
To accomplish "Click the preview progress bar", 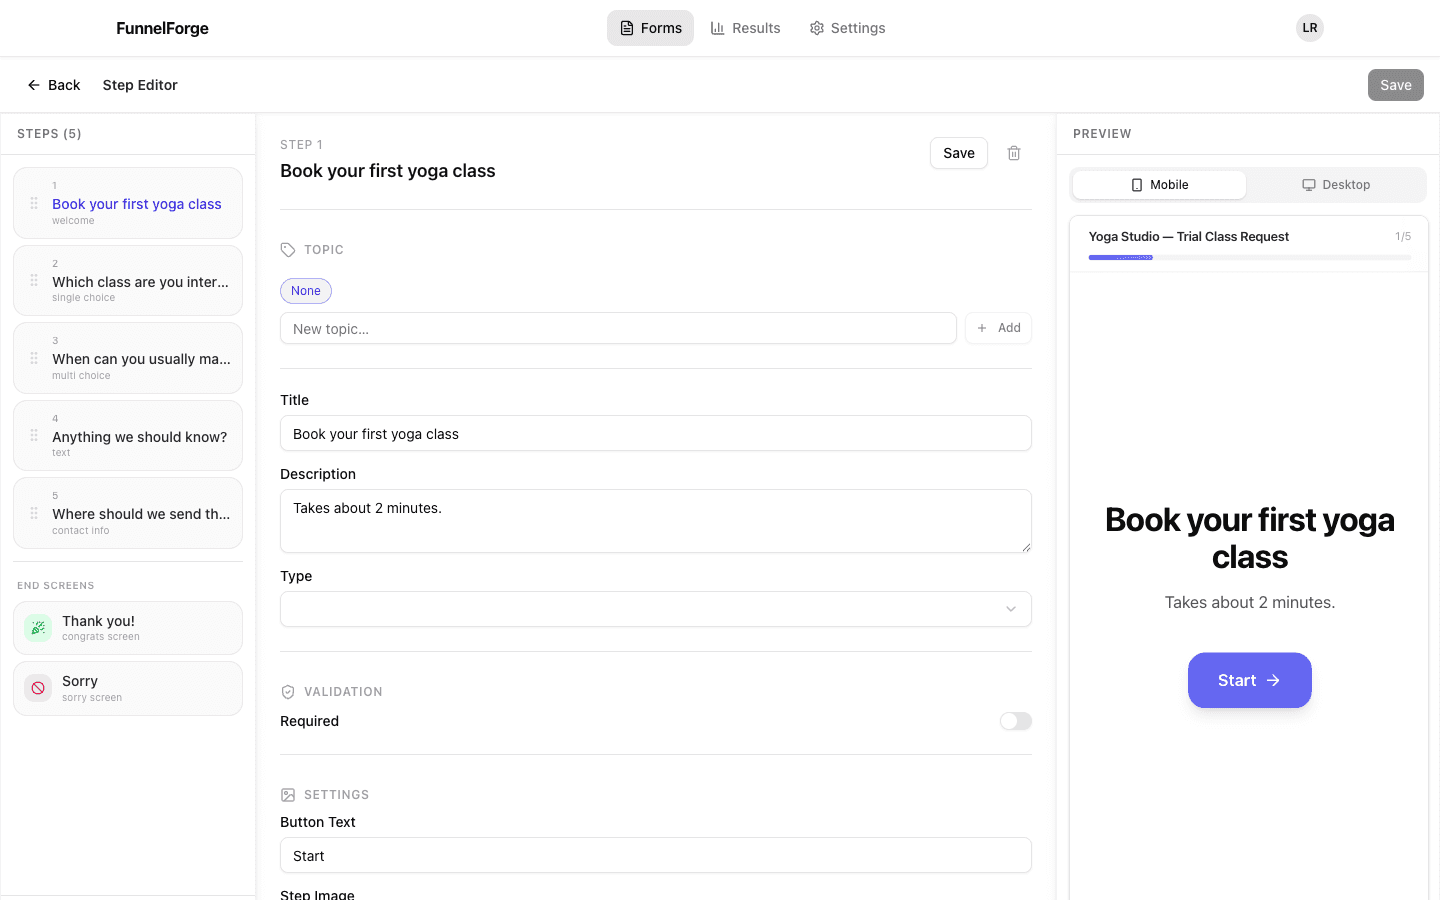I will 1250,257.
